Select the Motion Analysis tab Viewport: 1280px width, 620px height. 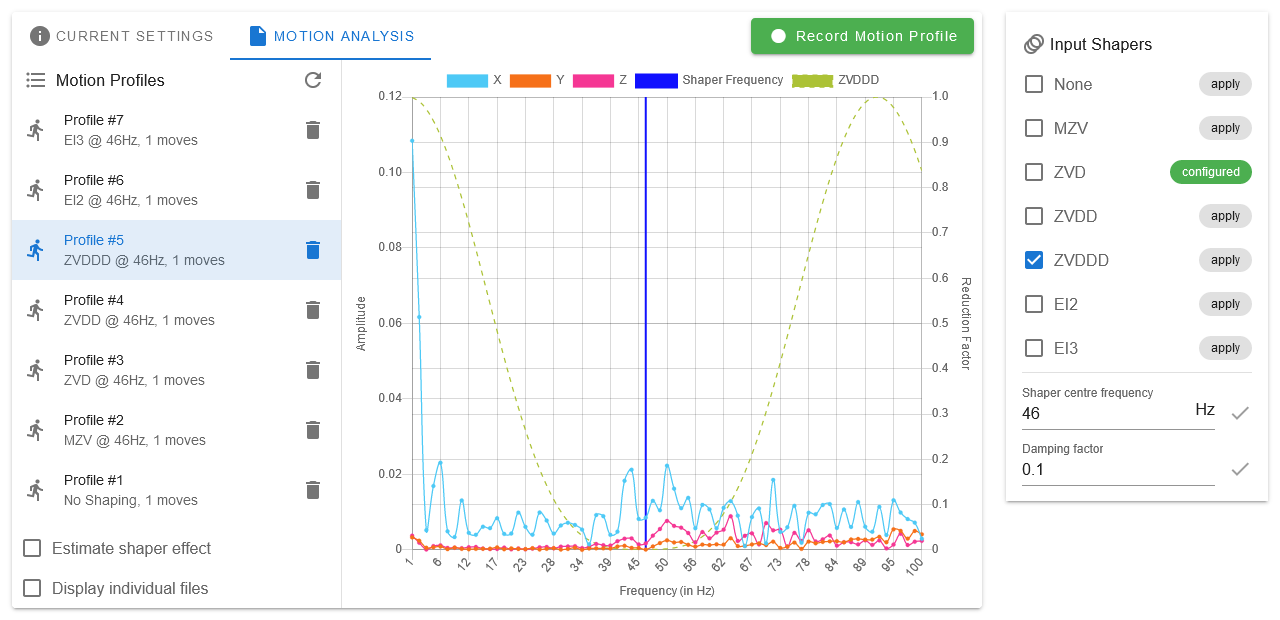click(331, 36)
